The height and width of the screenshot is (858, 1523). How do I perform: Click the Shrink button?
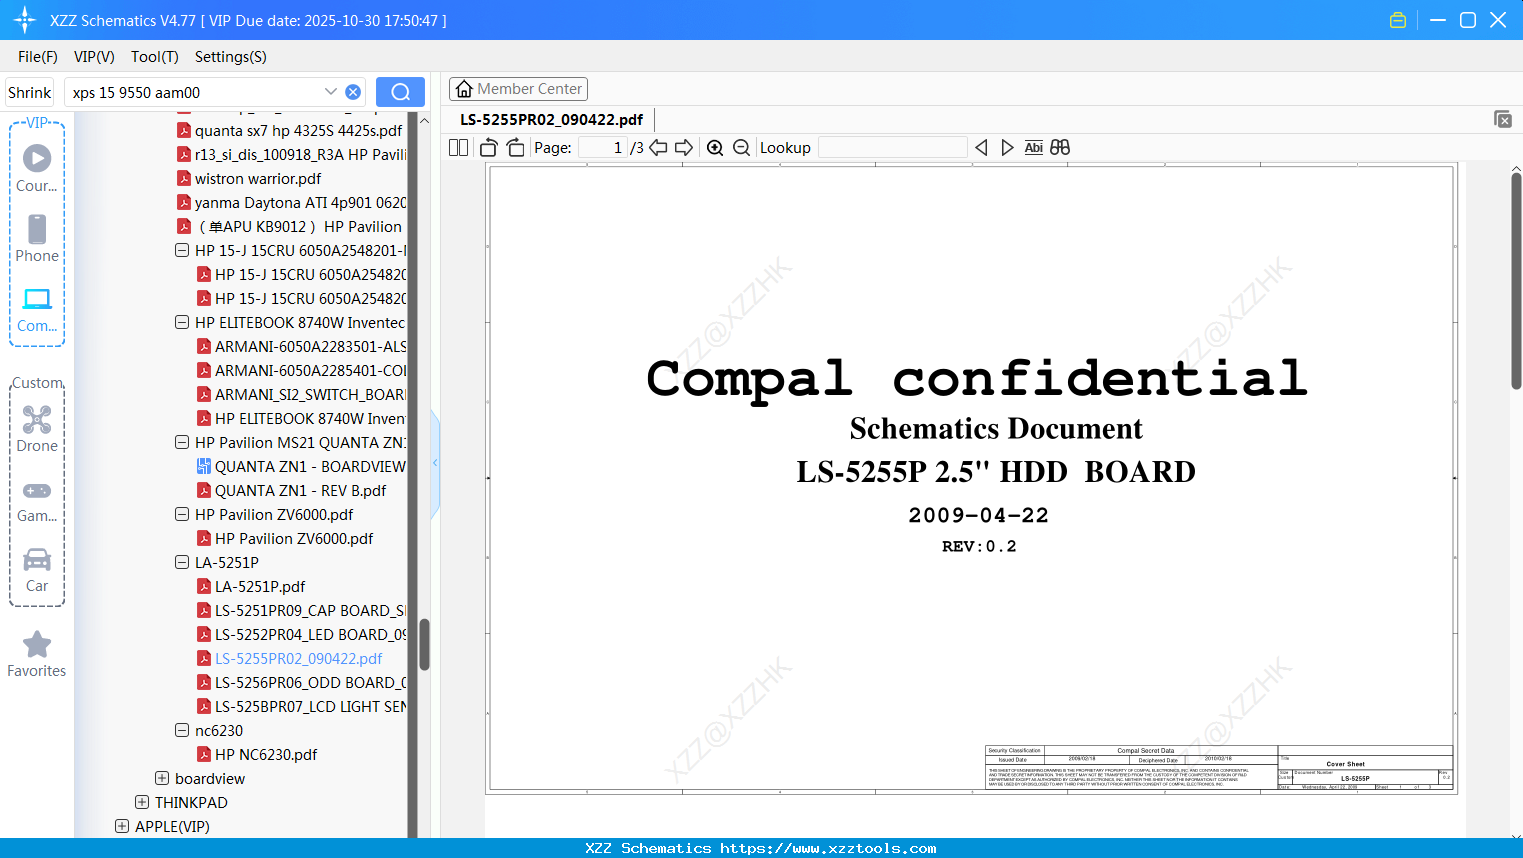pos(29,92)
